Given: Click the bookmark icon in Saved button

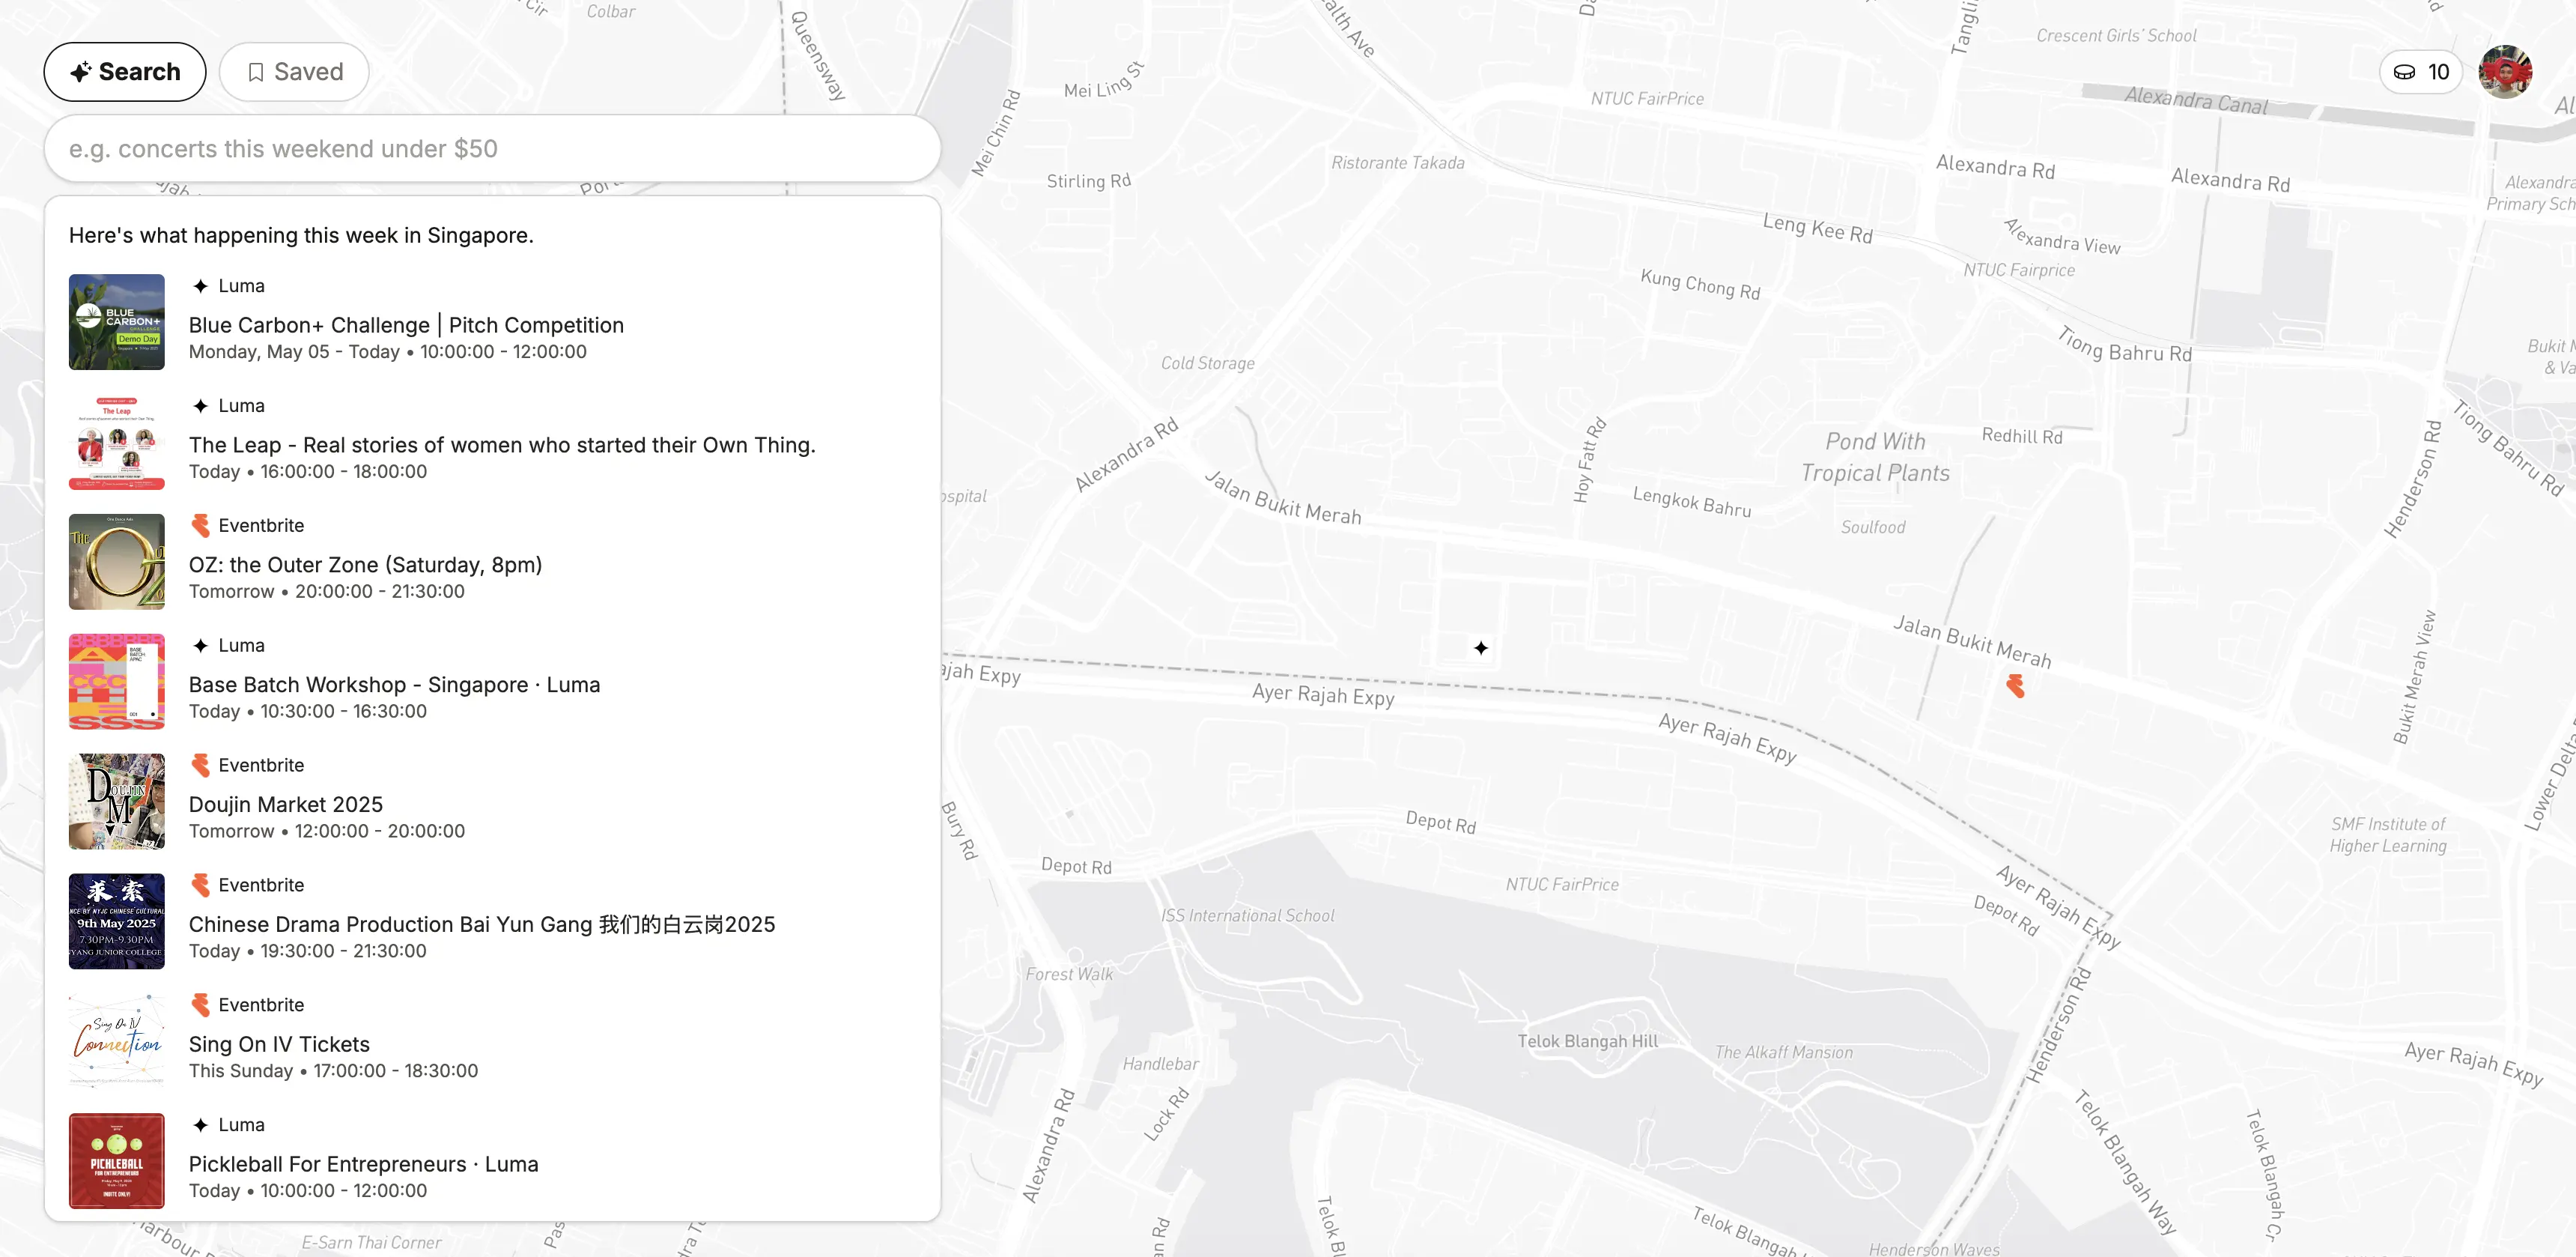Looking at the screenshot, I should click(x=256, y=72).
